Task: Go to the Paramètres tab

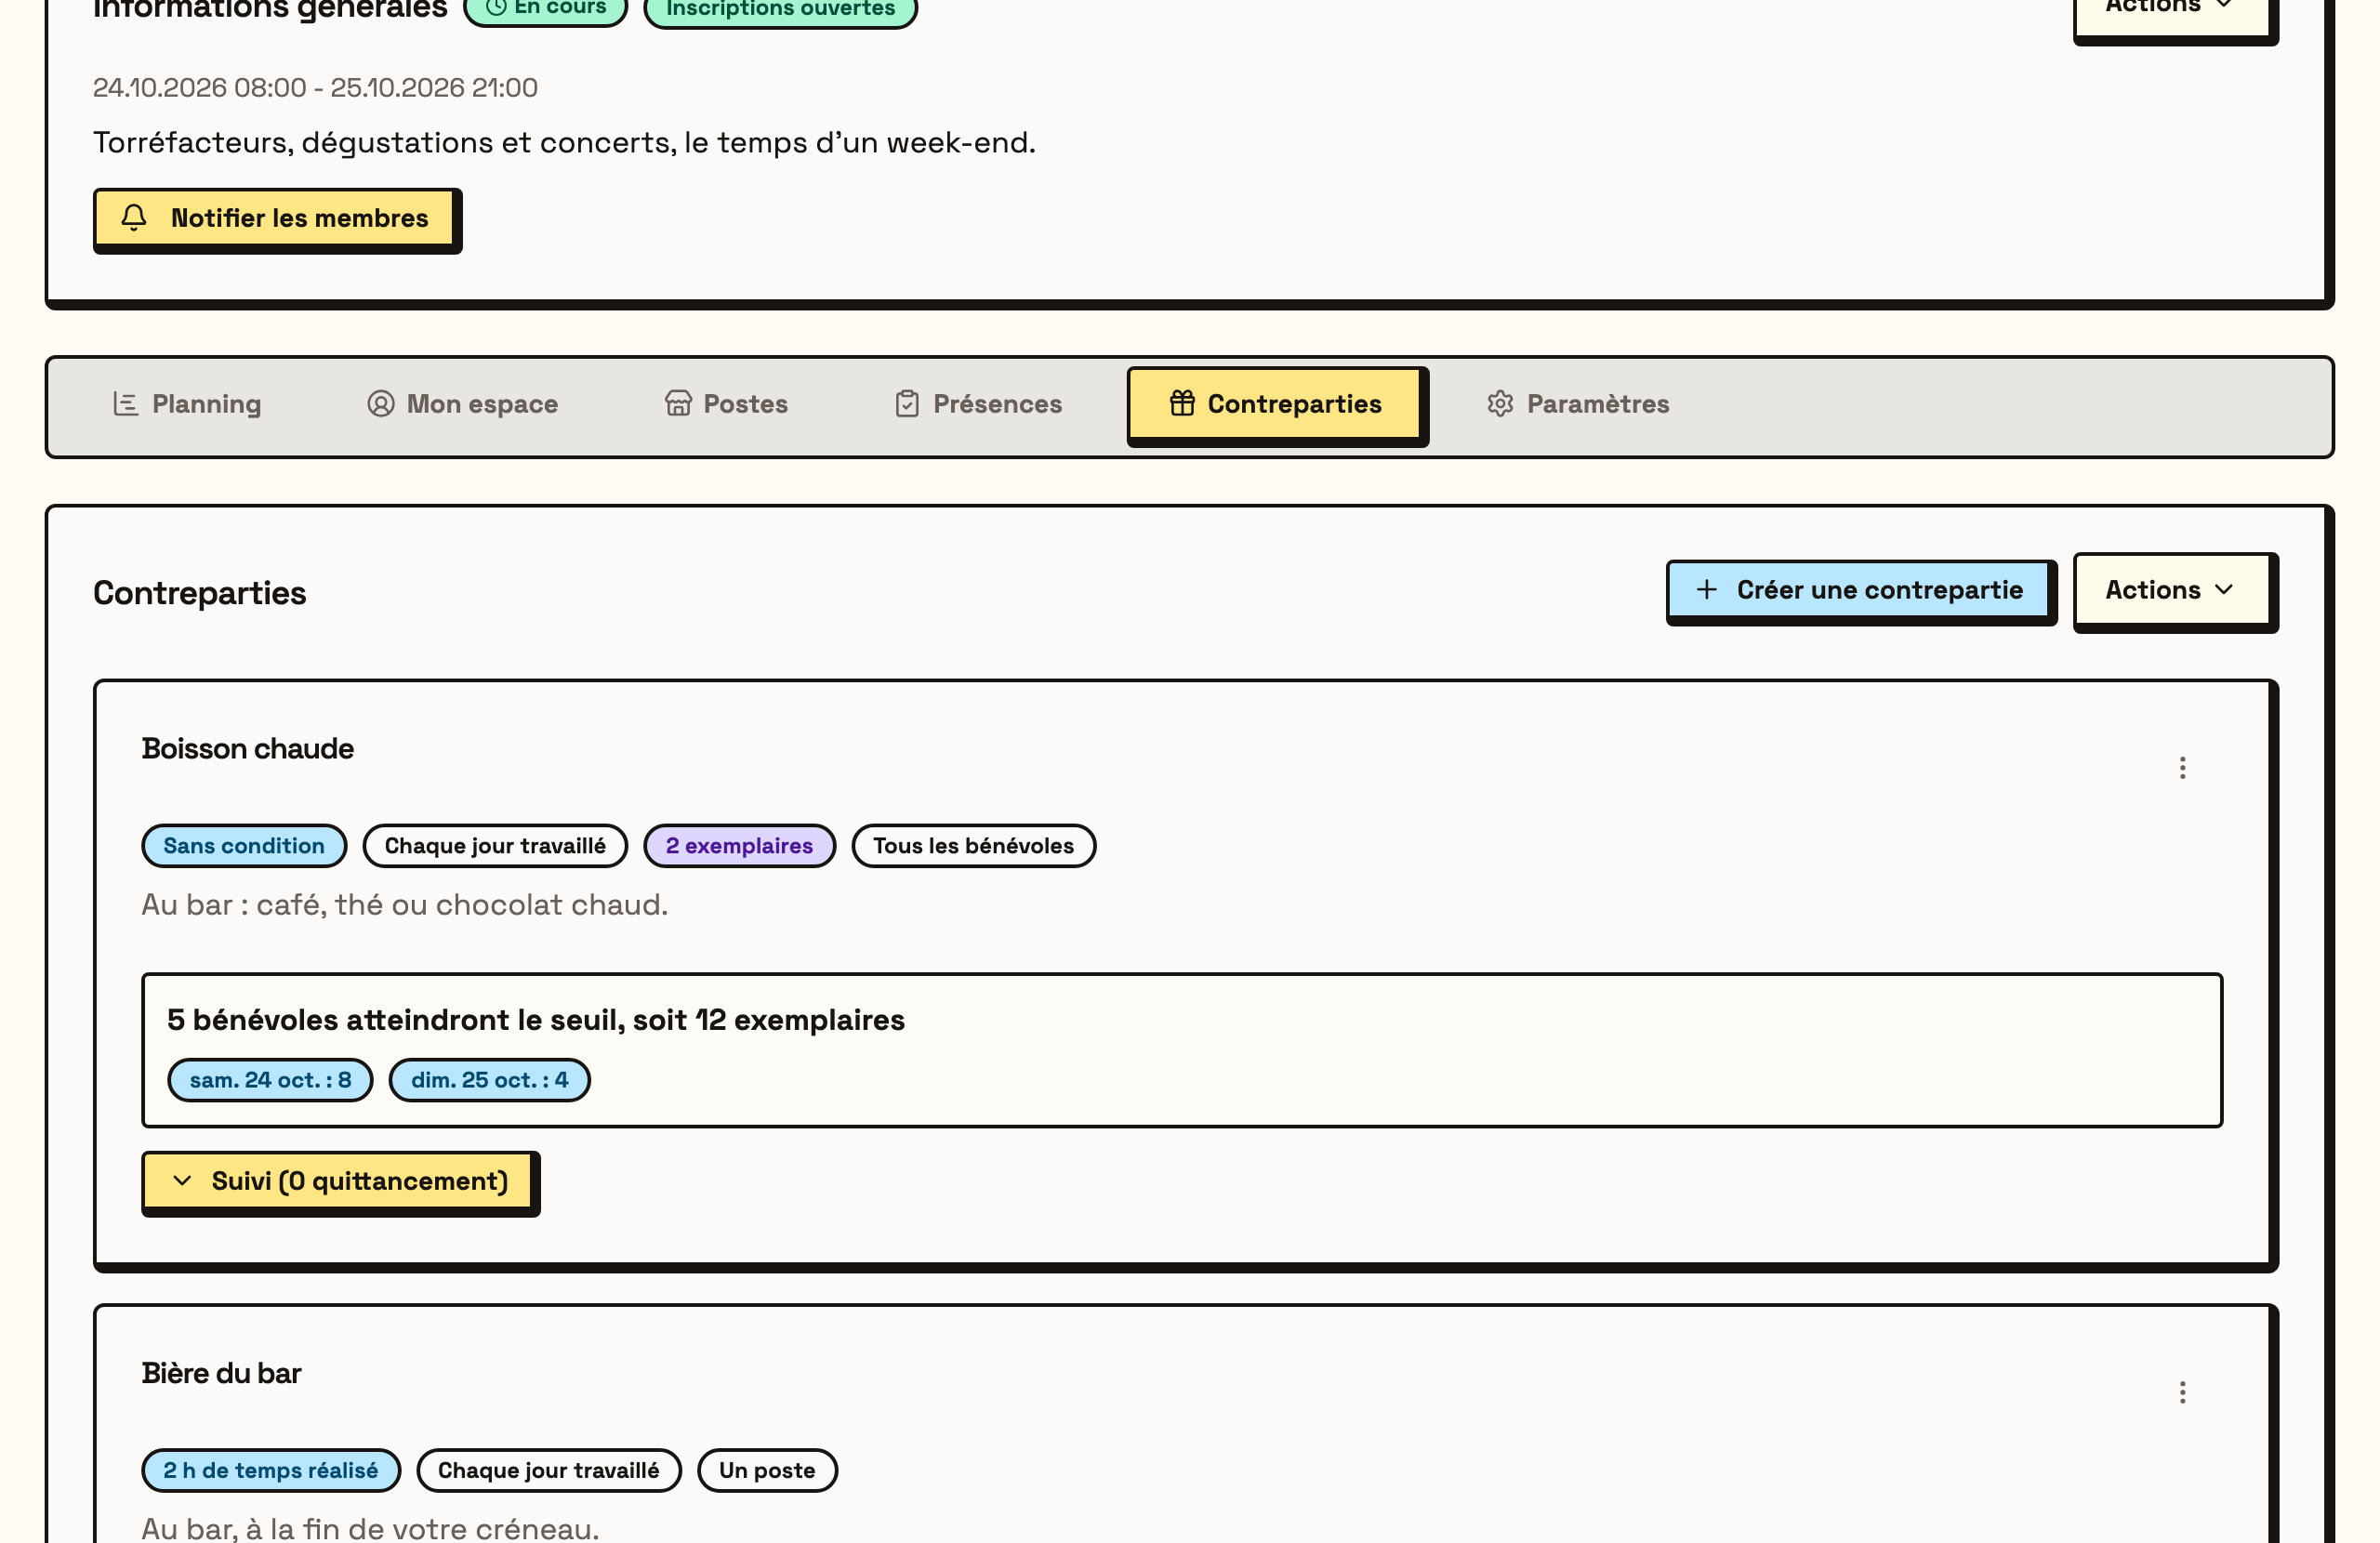Action: [1578, 403]
